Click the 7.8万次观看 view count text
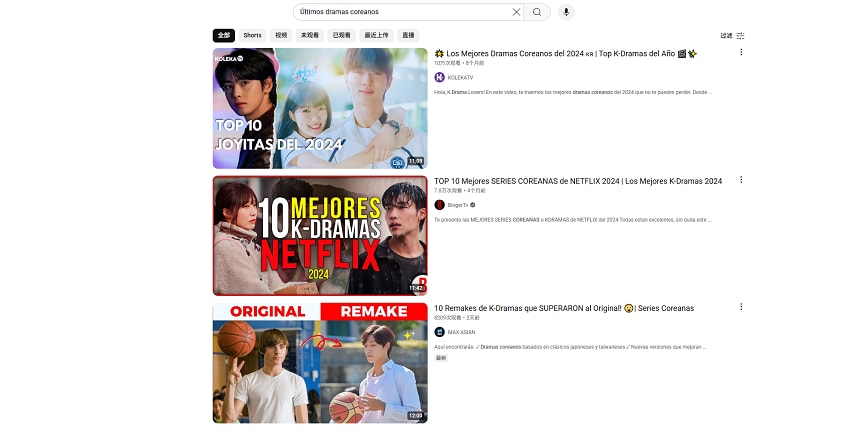 click(448, 191)
